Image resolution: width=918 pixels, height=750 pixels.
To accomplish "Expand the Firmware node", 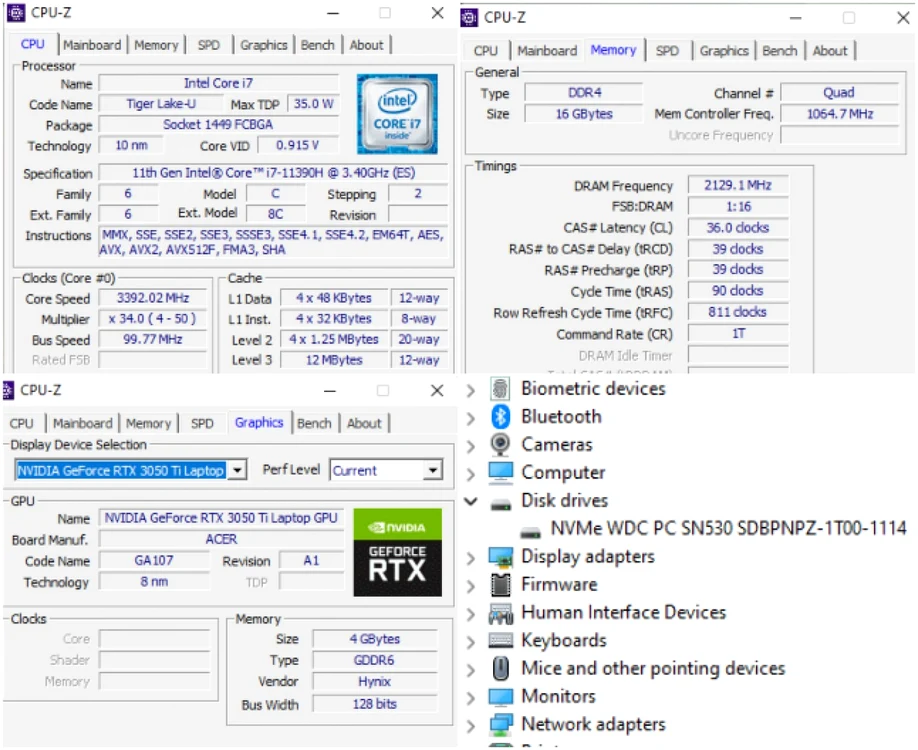I will tap(471, 585).
